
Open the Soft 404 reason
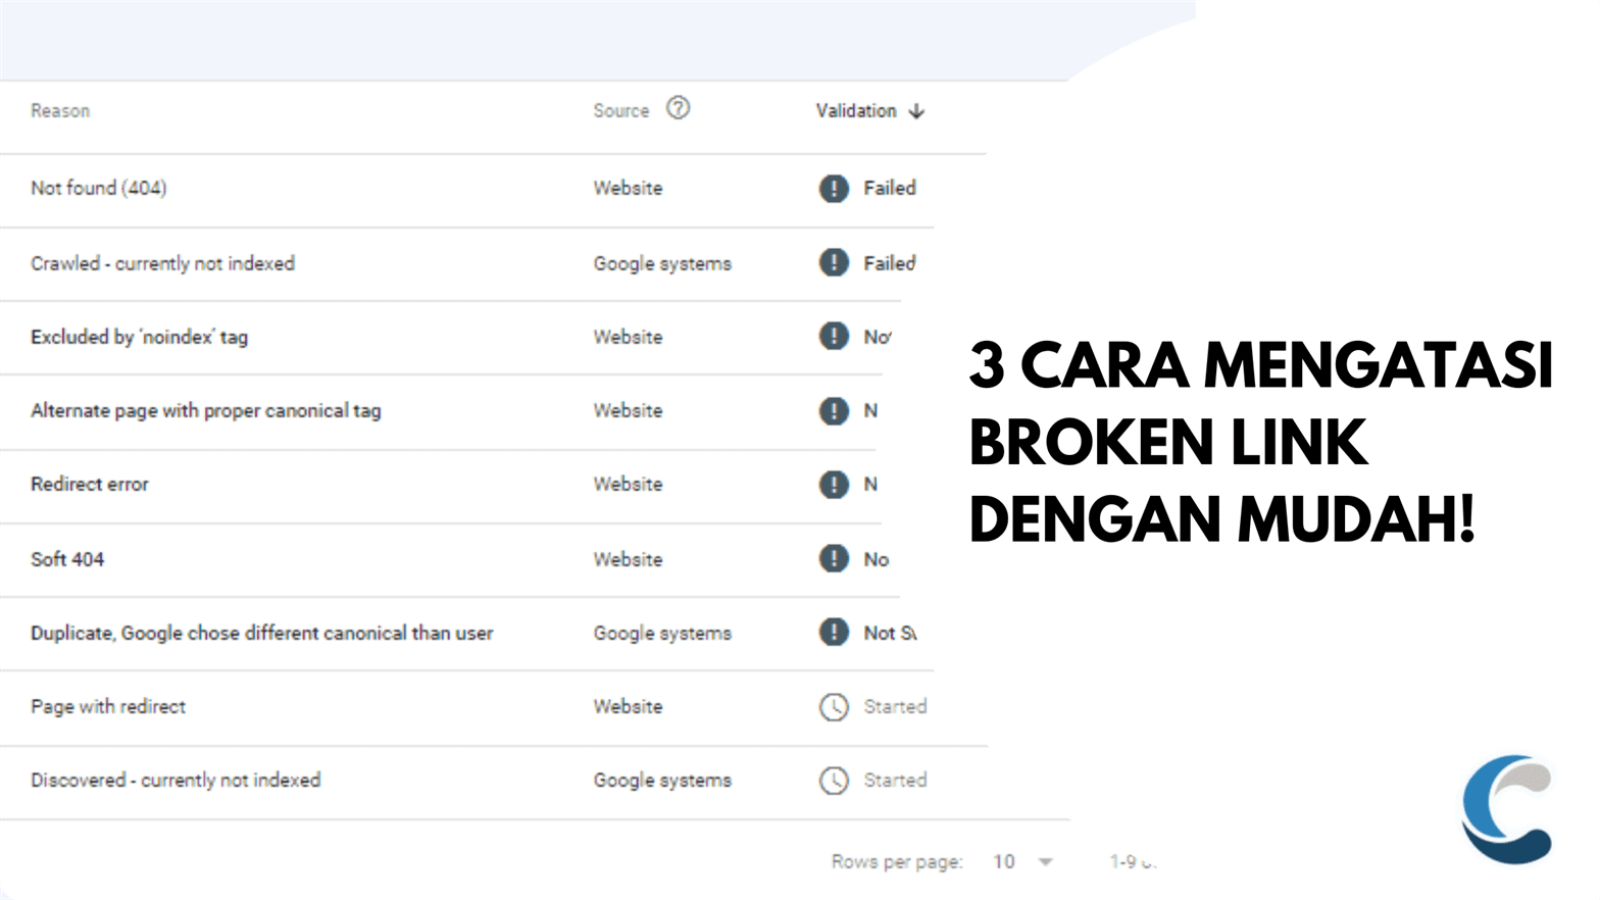[67, 559]
